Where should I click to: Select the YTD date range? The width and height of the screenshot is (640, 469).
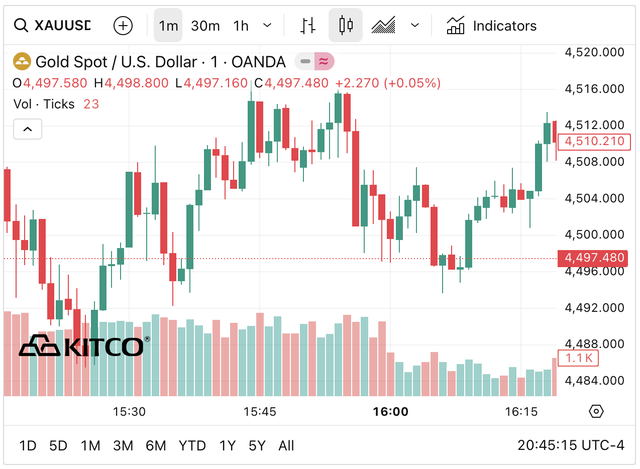[192, 445]
